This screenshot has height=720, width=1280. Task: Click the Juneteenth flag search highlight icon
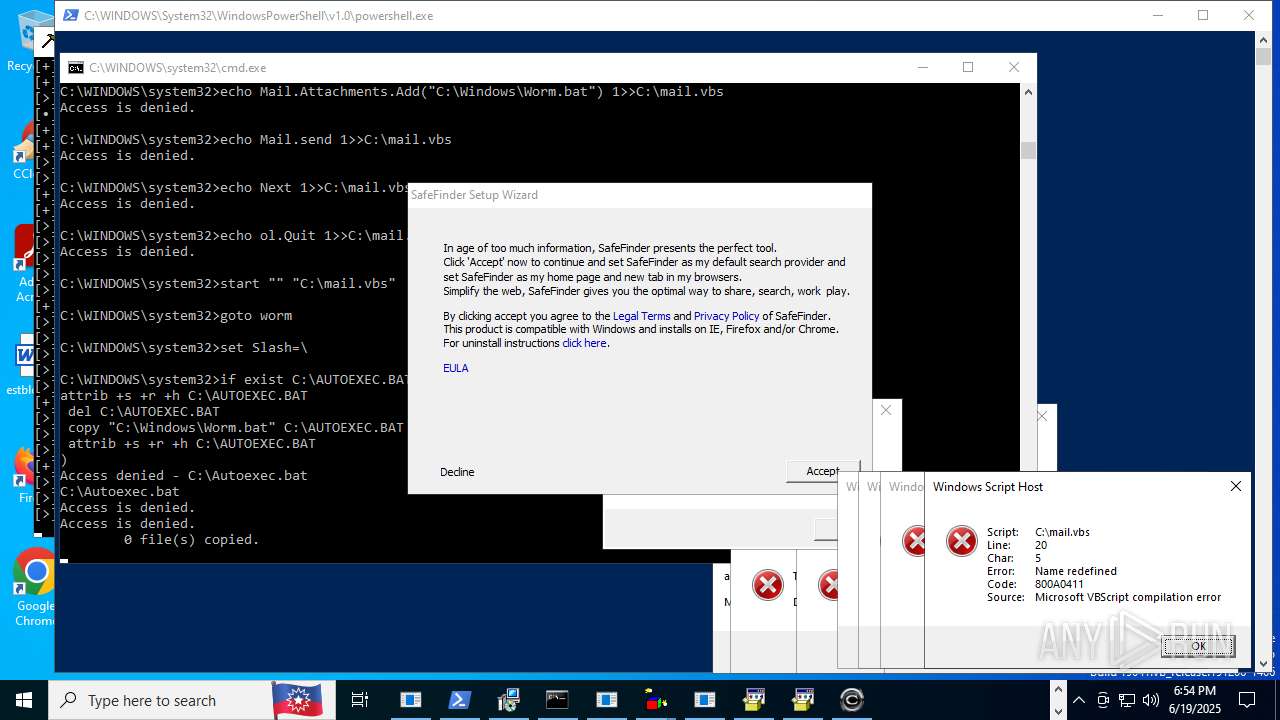(298, 700)
